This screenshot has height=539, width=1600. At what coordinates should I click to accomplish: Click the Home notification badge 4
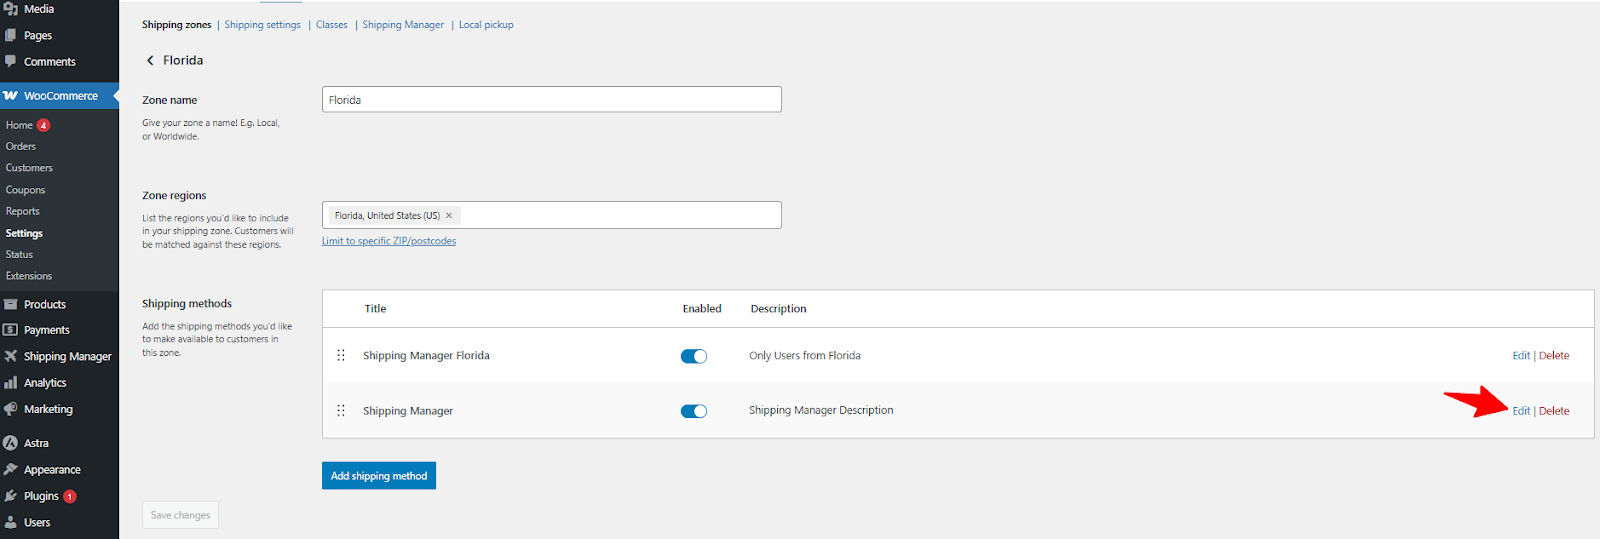coord(43,125)
